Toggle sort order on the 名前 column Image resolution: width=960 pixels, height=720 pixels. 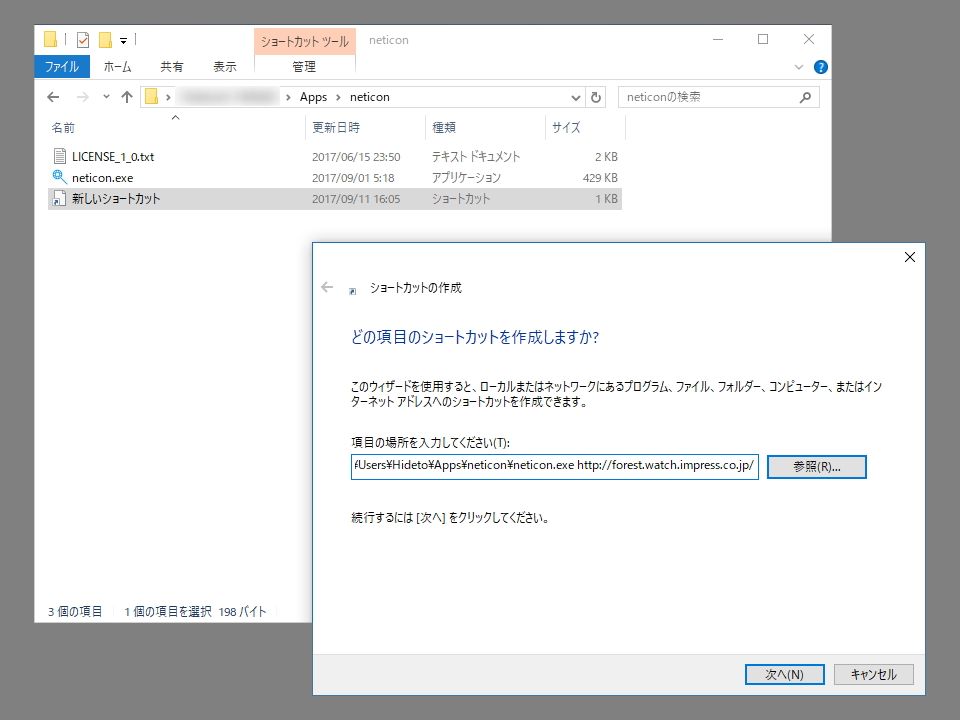(x=62, y=127)
